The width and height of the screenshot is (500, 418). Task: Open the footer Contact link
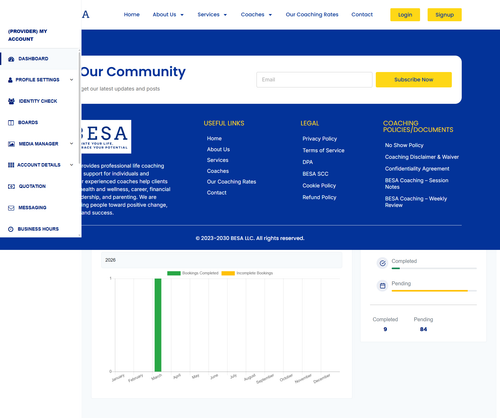point(217,193)
